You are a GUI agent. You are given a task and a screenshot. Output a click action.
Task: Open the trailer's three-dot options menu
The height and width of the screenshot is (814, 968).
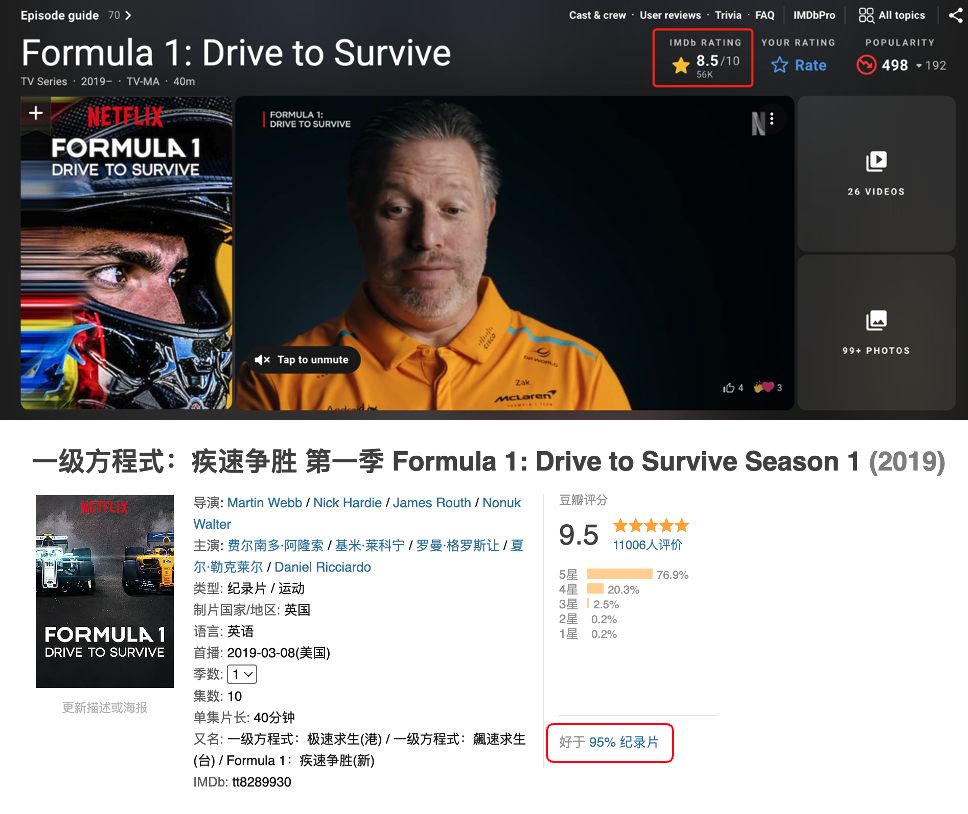click(772, 118)
